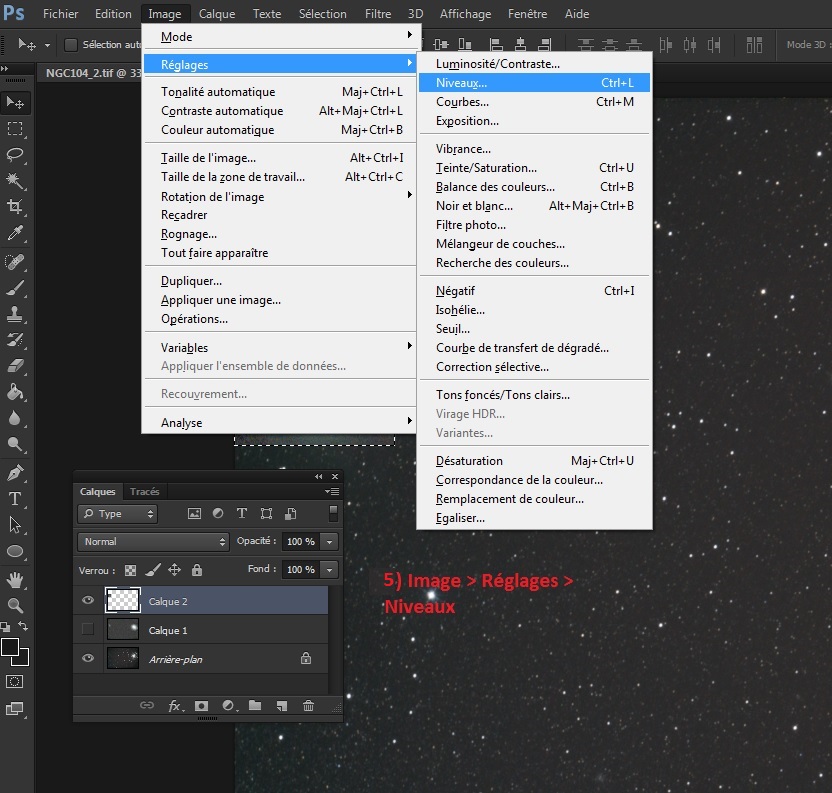Choose Courbes... in adjustments submenu
Screen dimensions: 832x793
click(x=534, y=102)
